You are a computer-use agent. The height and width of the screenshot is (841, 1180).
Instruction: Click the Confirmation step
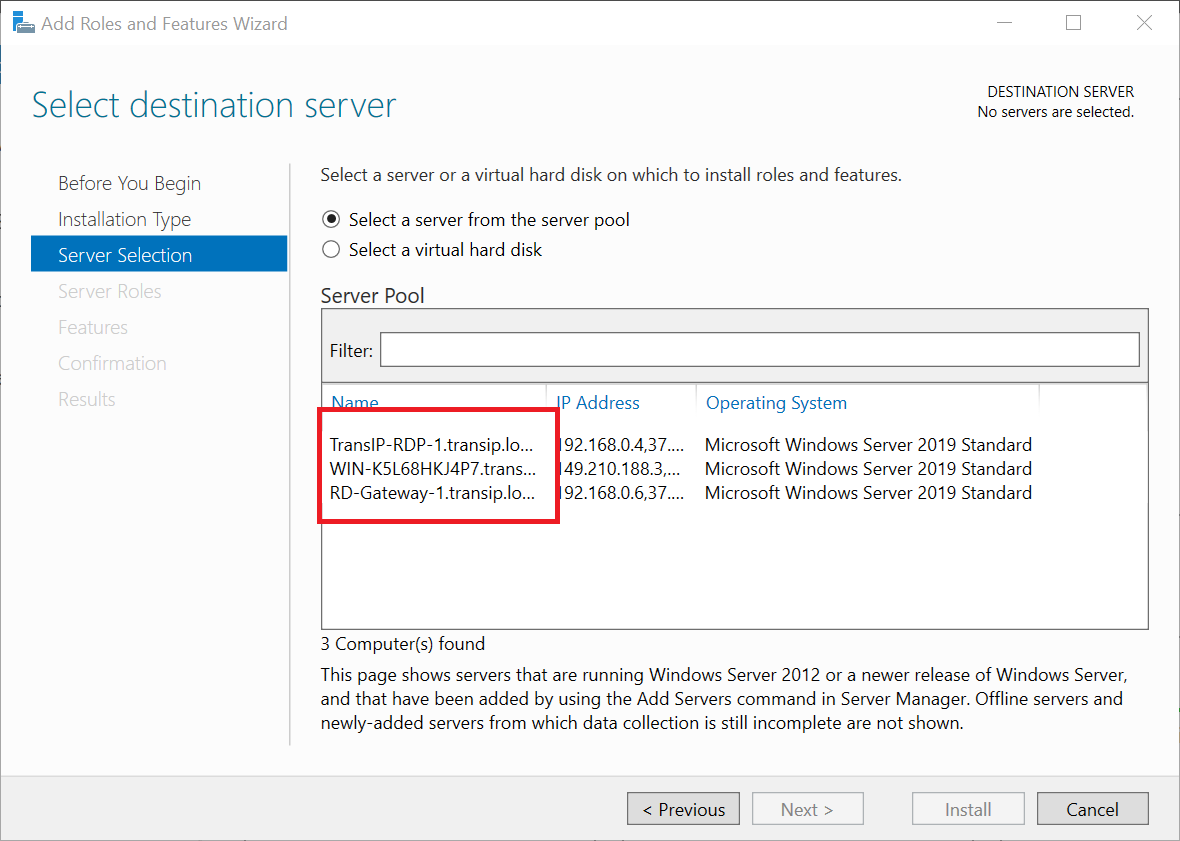pyautogui.click(x=112, y=363)
